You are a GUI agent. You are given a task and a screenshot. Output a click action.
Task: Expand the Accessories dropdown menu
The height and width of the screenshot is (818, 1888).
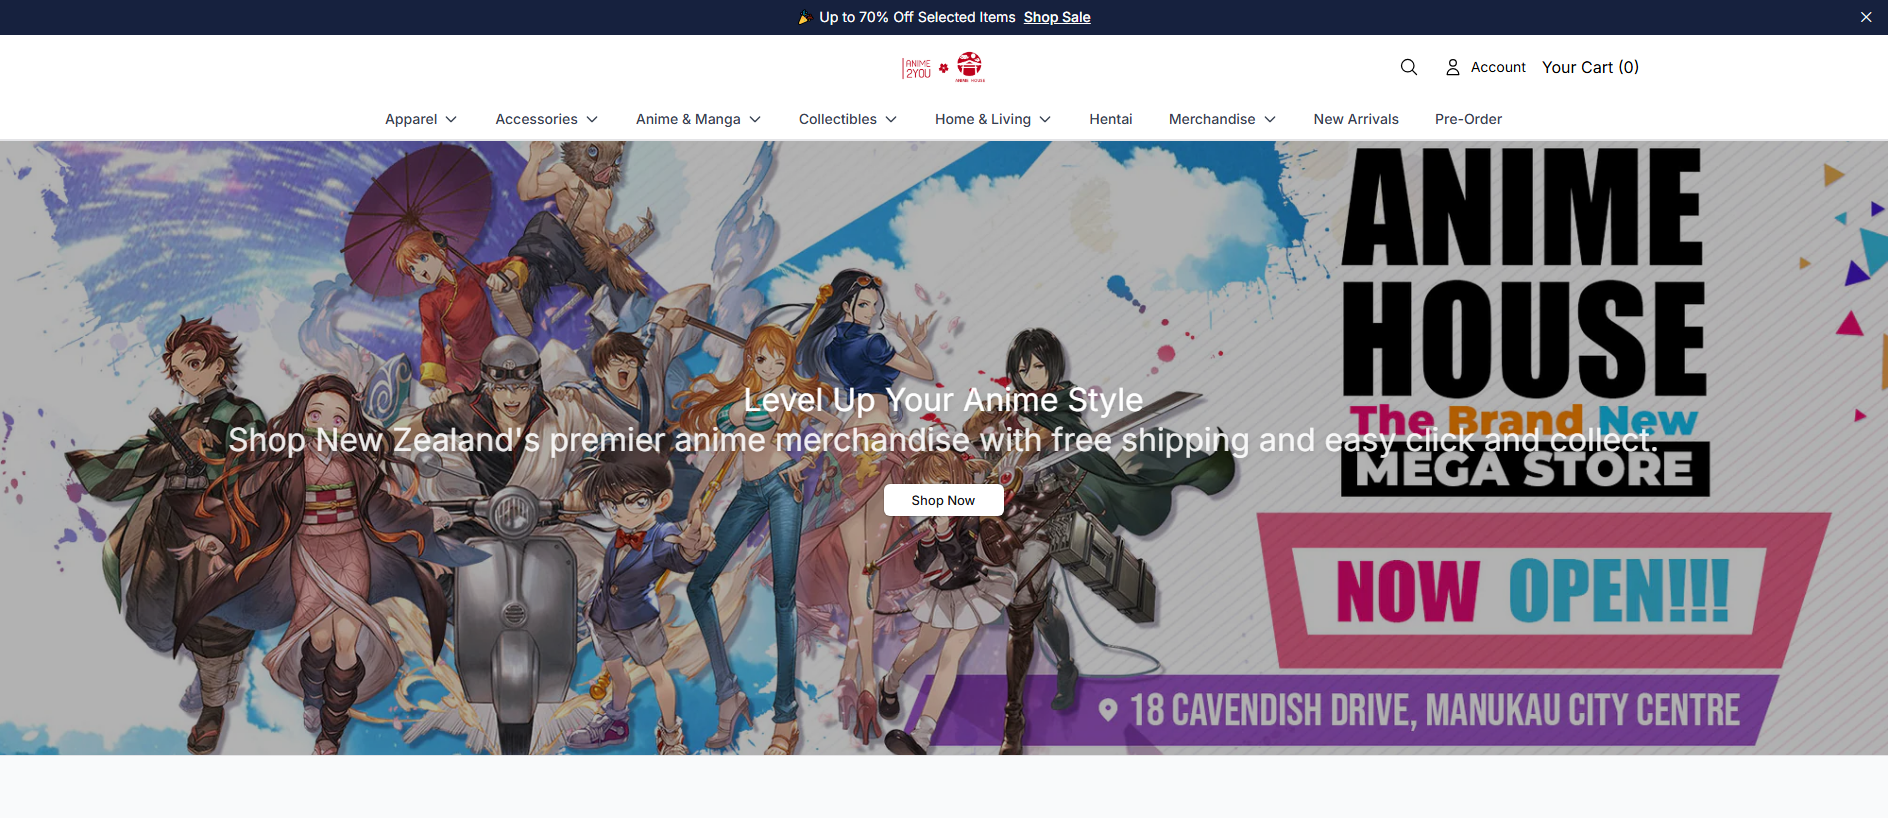point(547,119)
